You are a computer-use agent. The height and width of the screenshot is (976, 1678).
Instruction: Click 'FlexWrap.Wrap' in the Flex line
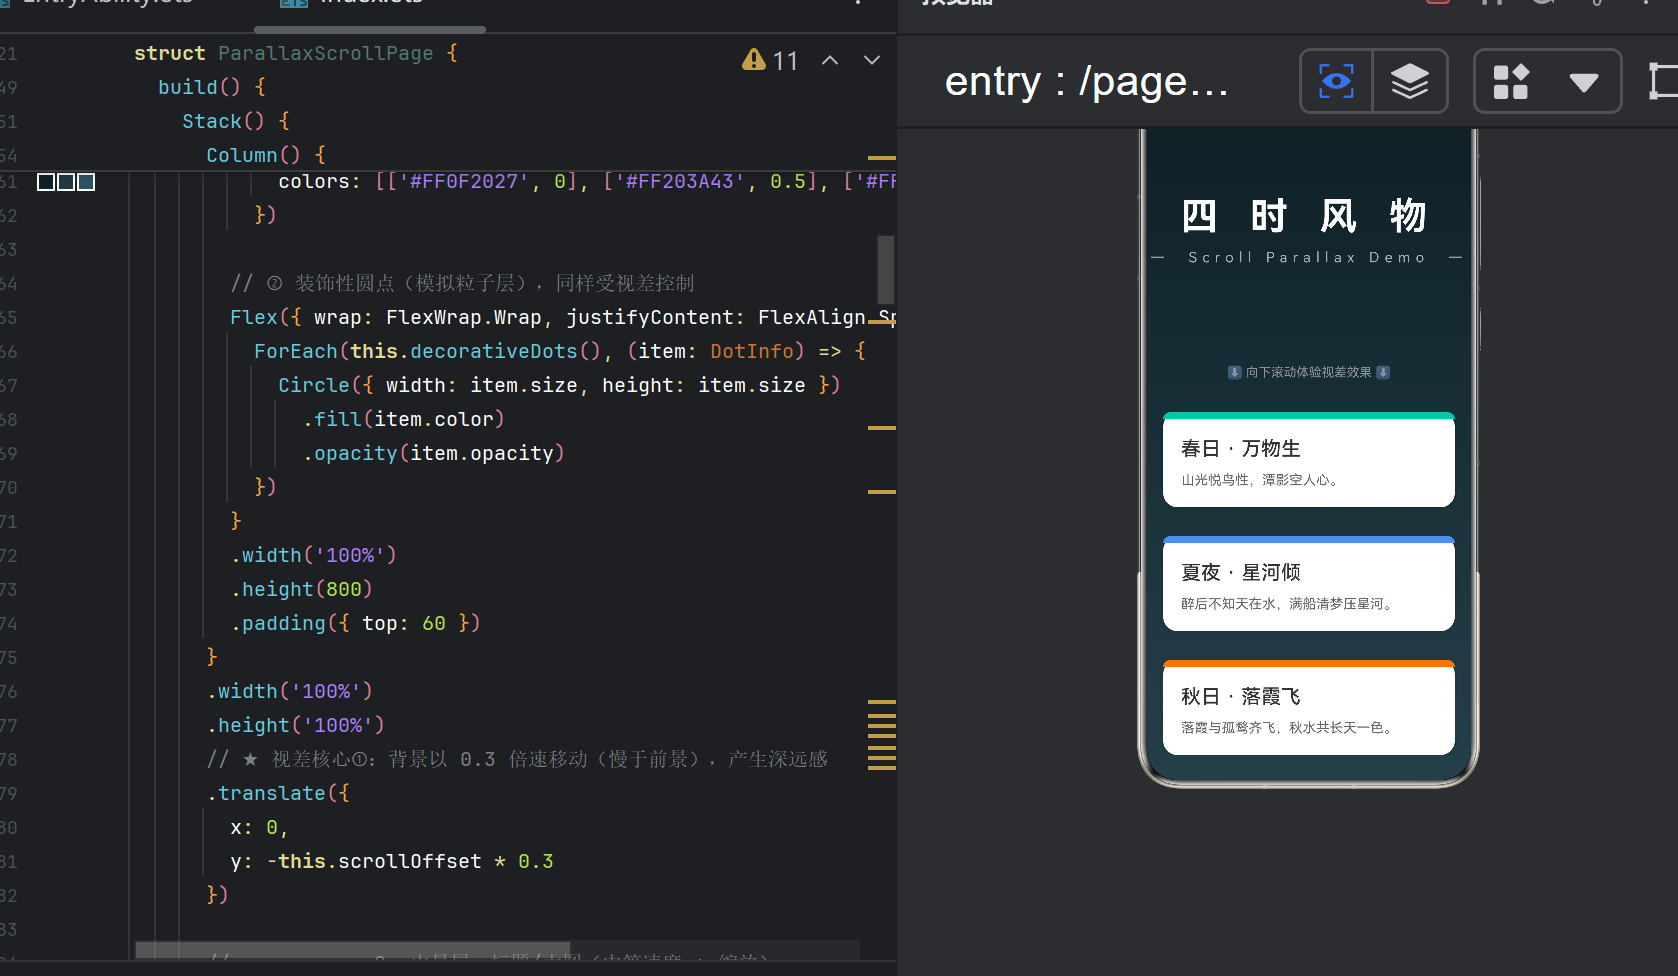coord(464,317)
